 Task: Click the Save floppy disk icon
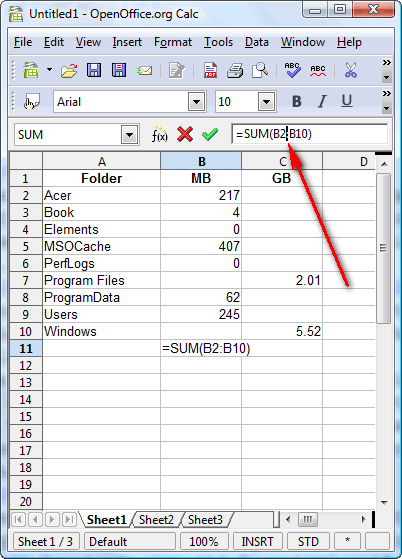point(94,70)
